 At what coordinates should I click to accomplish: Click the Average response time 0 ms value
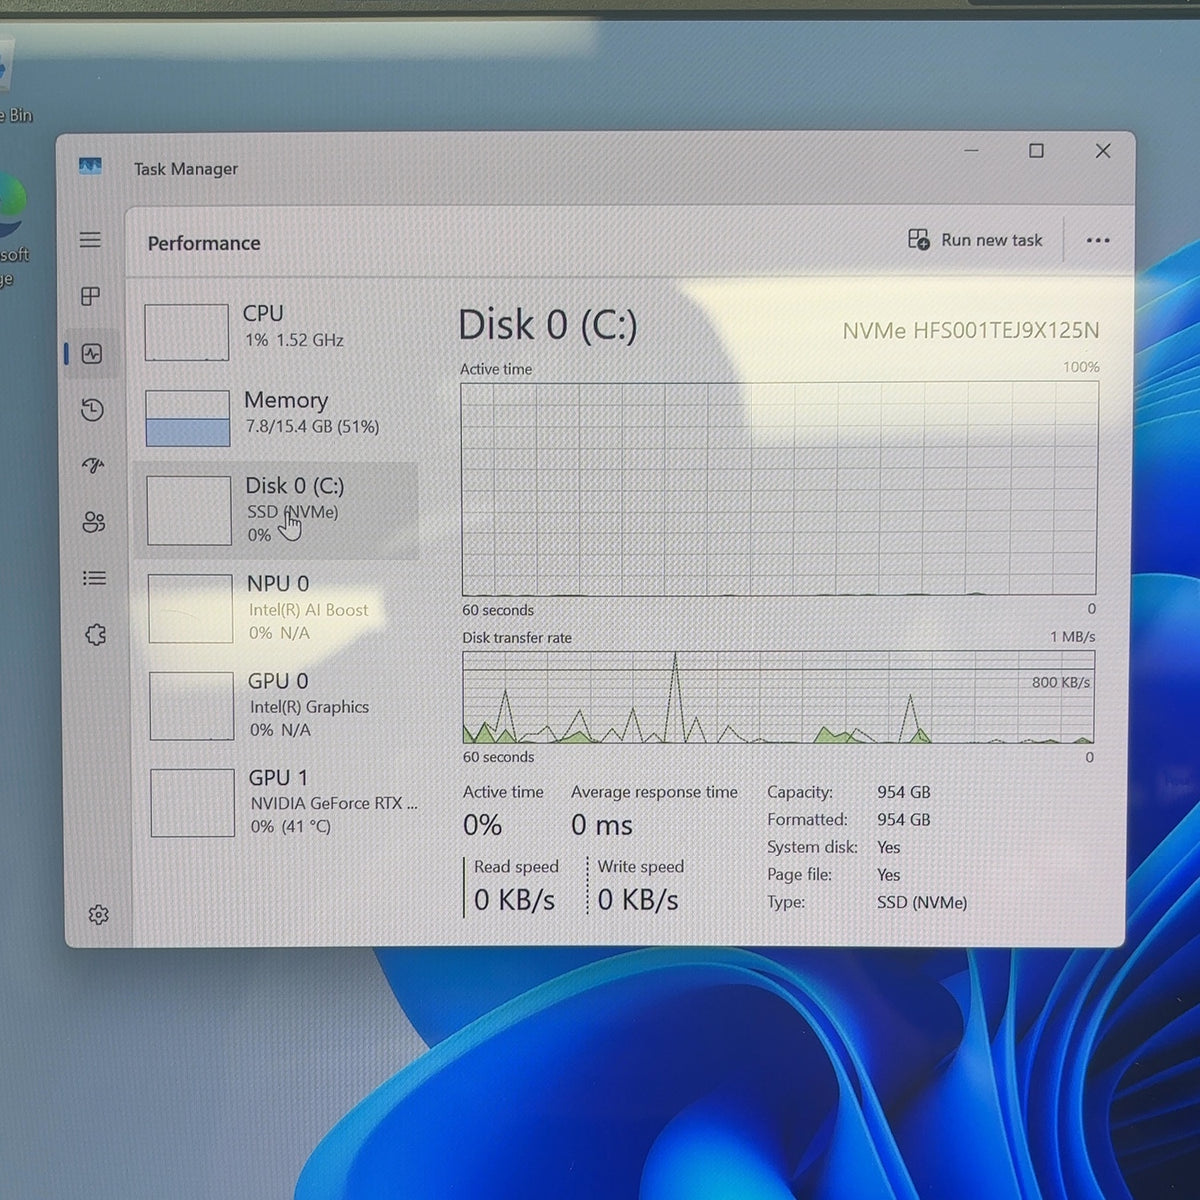602,825
